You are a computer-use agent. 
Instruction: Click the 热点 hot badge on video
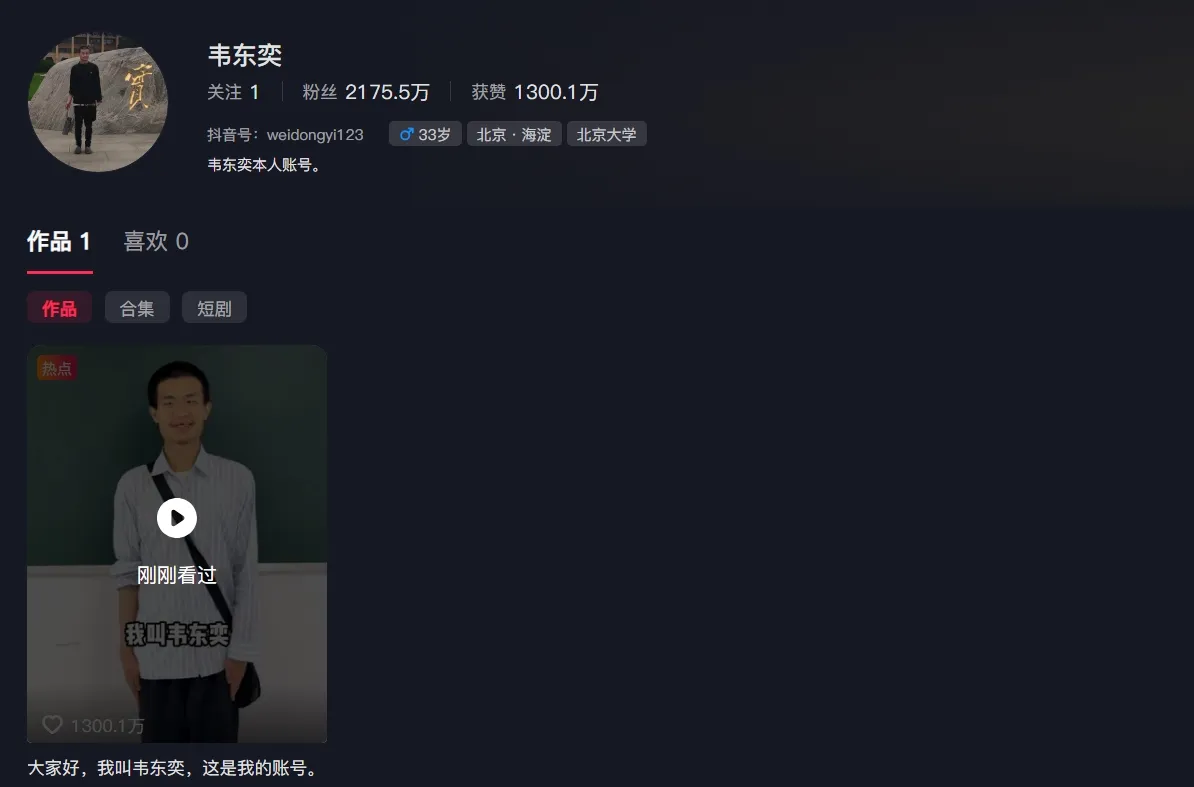57,369
